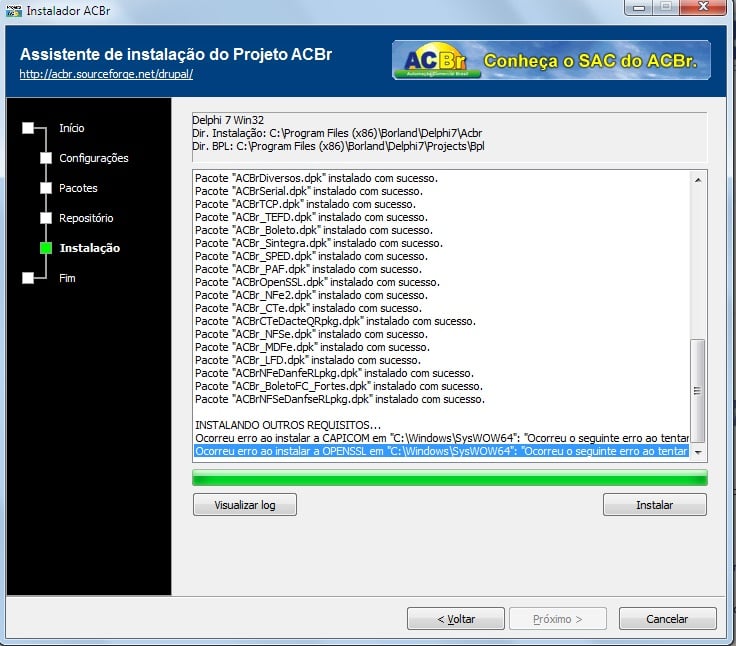Click the log list scroll down arrow
The width and height of the screenshot is (736, 646).
[x=698, y=452]
